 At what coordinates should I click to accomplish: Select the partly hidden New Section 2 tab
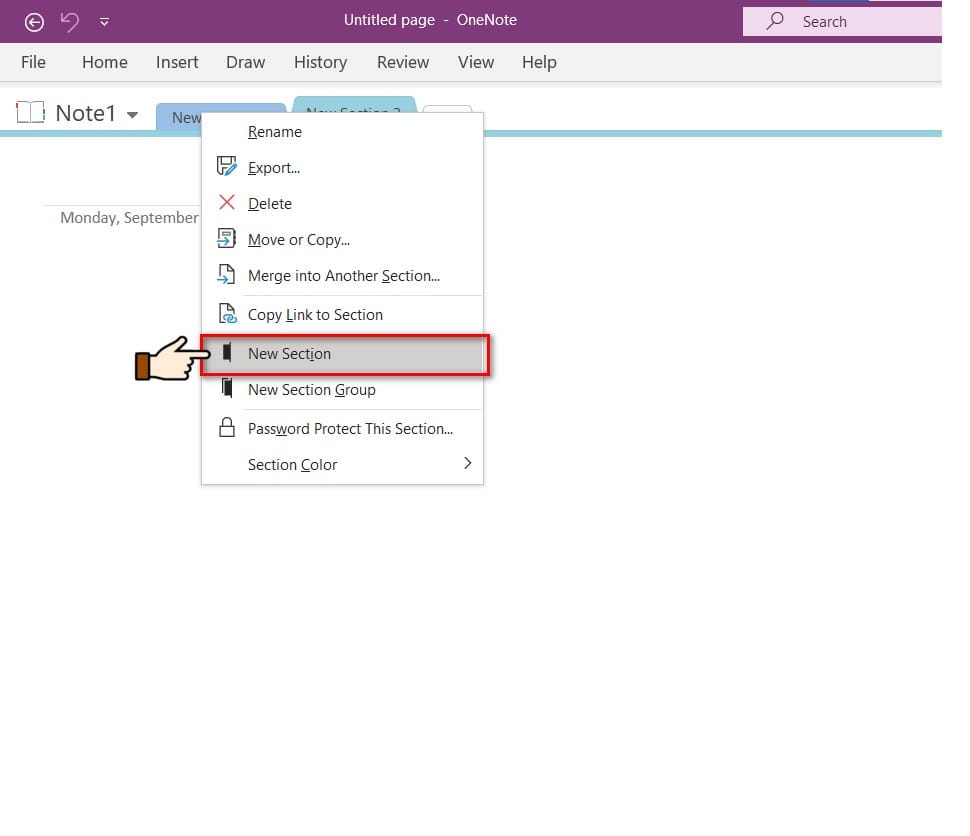point(354,105)
